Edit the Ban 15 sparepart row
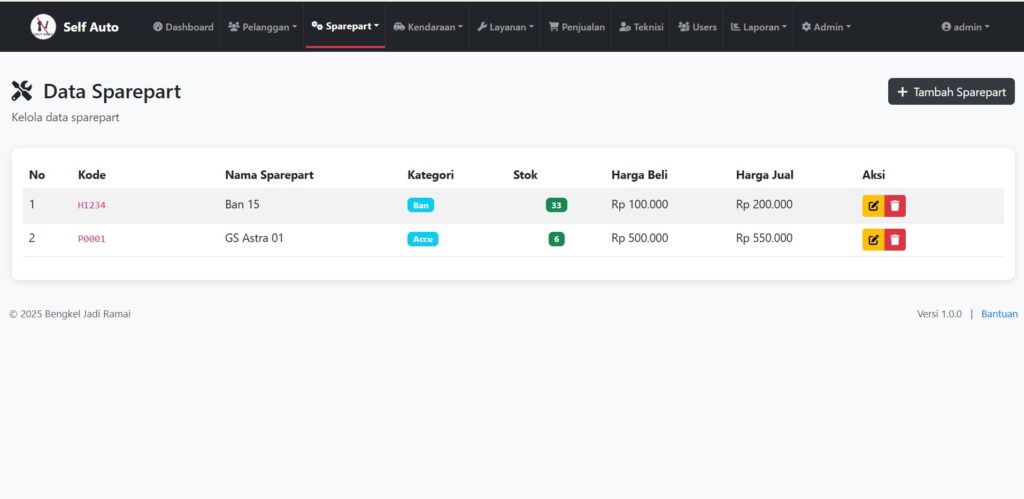1024x499 pixels. (873, 206)
